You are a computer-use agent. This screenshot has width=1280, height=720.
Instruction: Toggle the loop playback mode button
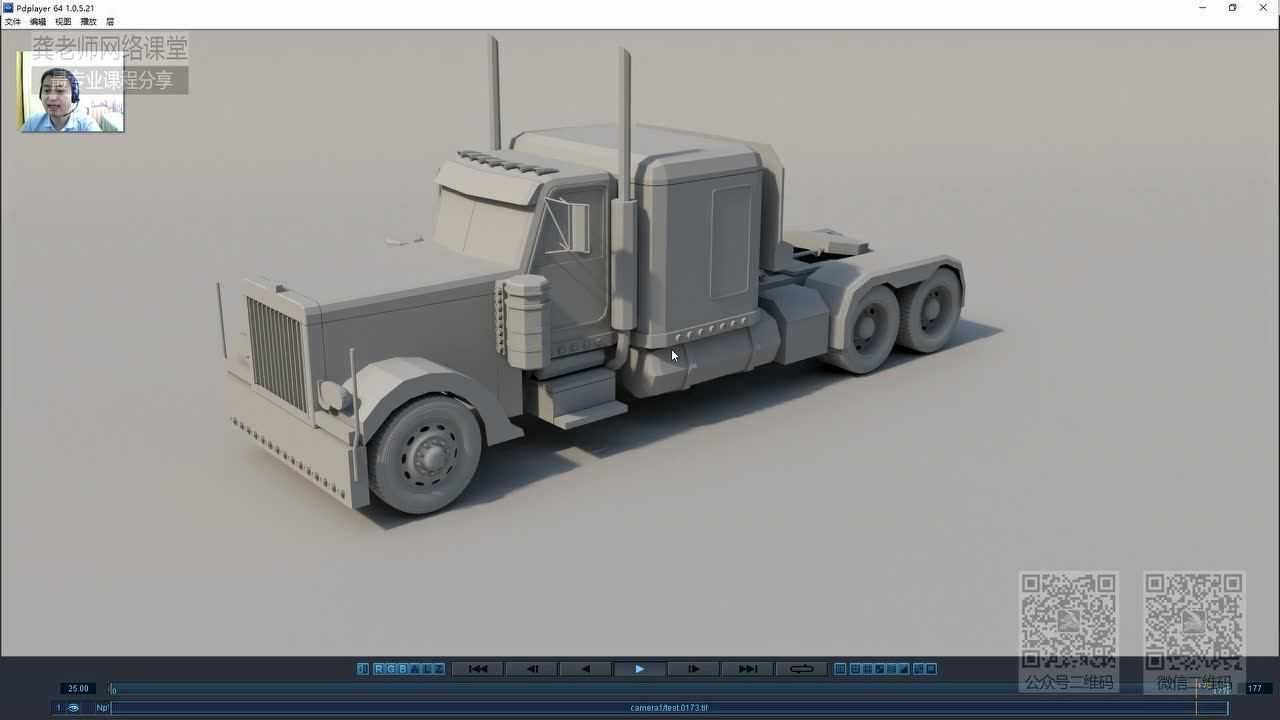point(801,669)
